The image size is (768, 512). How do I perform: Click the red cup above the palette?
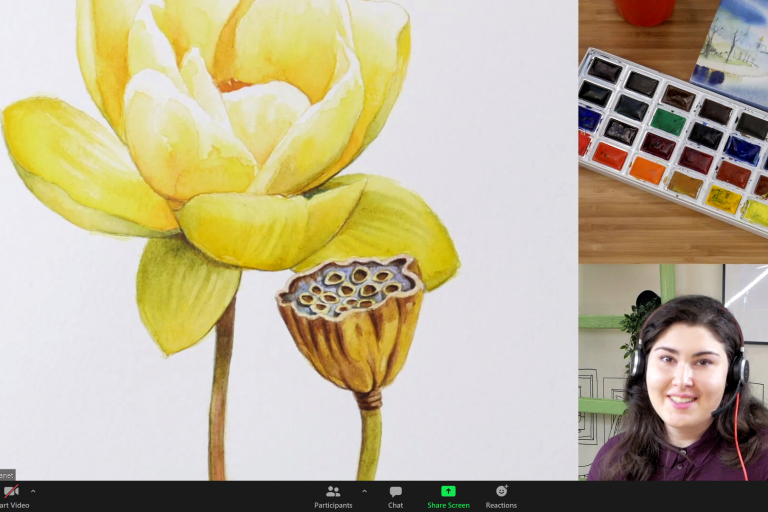(x=644, y=12)
